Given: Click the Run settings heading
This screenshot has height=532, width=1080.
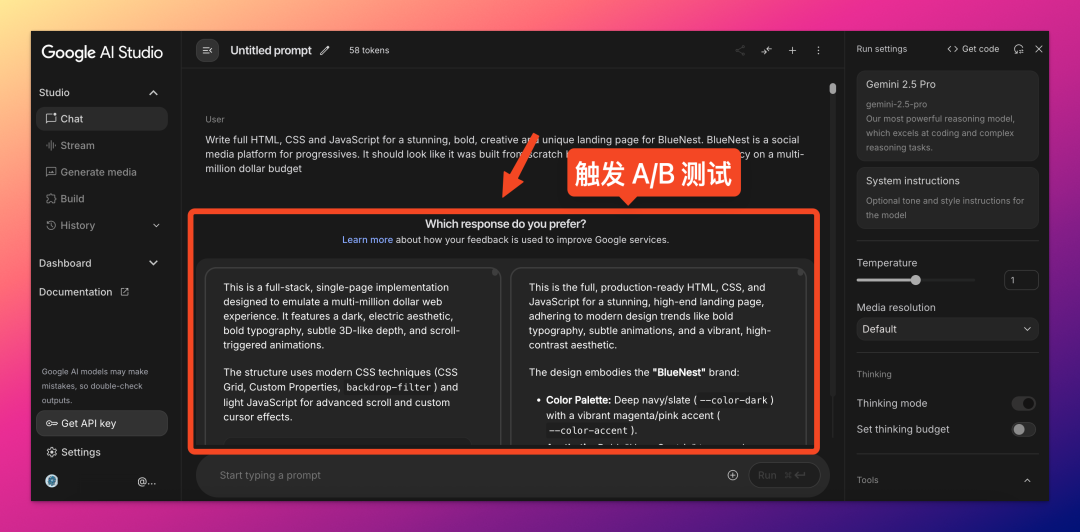Looking at the screenshot, I should pyautogui.click(x=882, y=49).
